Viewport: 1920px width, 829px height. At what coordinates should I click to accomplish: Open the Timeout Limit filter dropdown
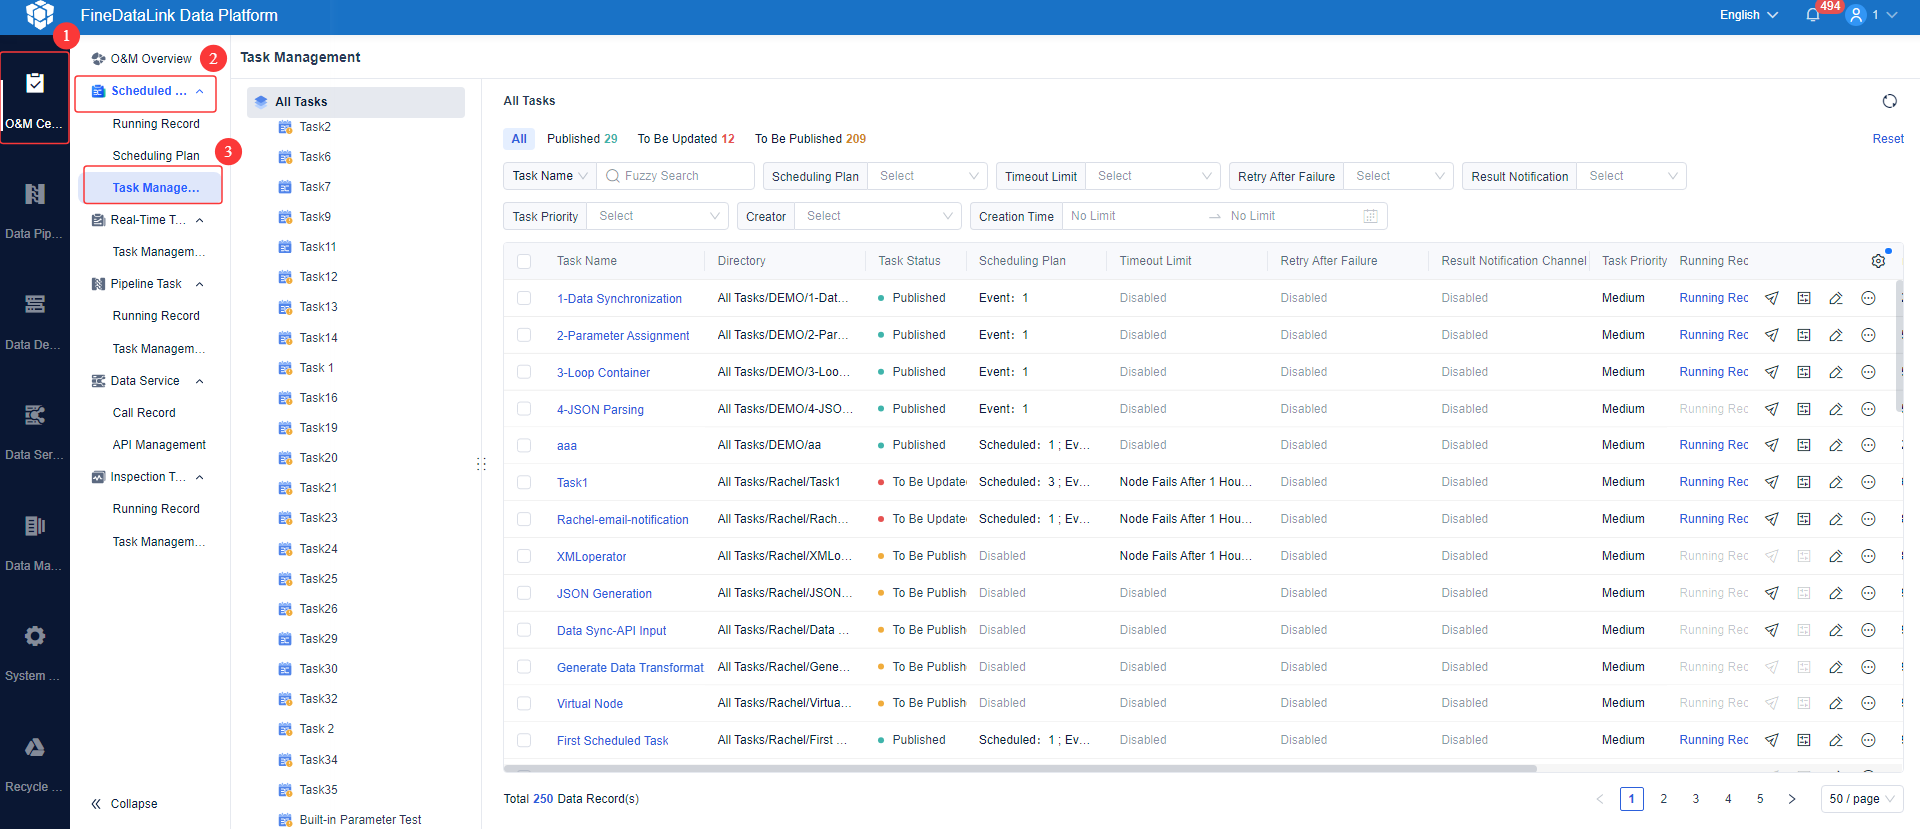1153,176
